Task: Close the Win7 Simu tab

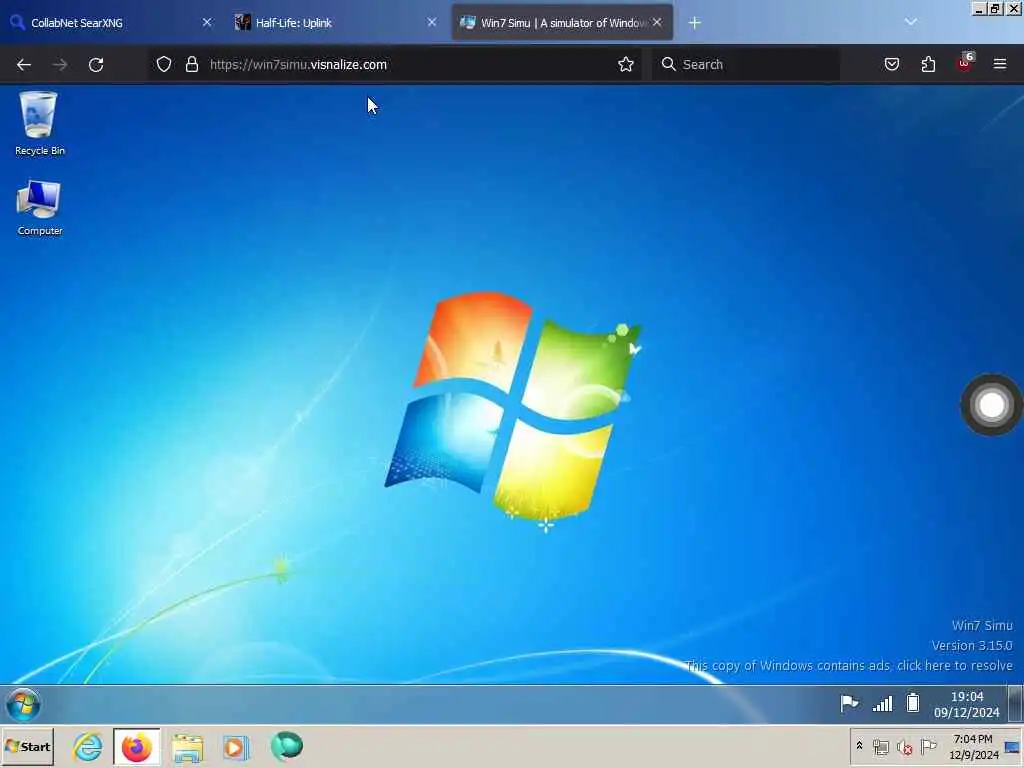Action: [657, 22]
